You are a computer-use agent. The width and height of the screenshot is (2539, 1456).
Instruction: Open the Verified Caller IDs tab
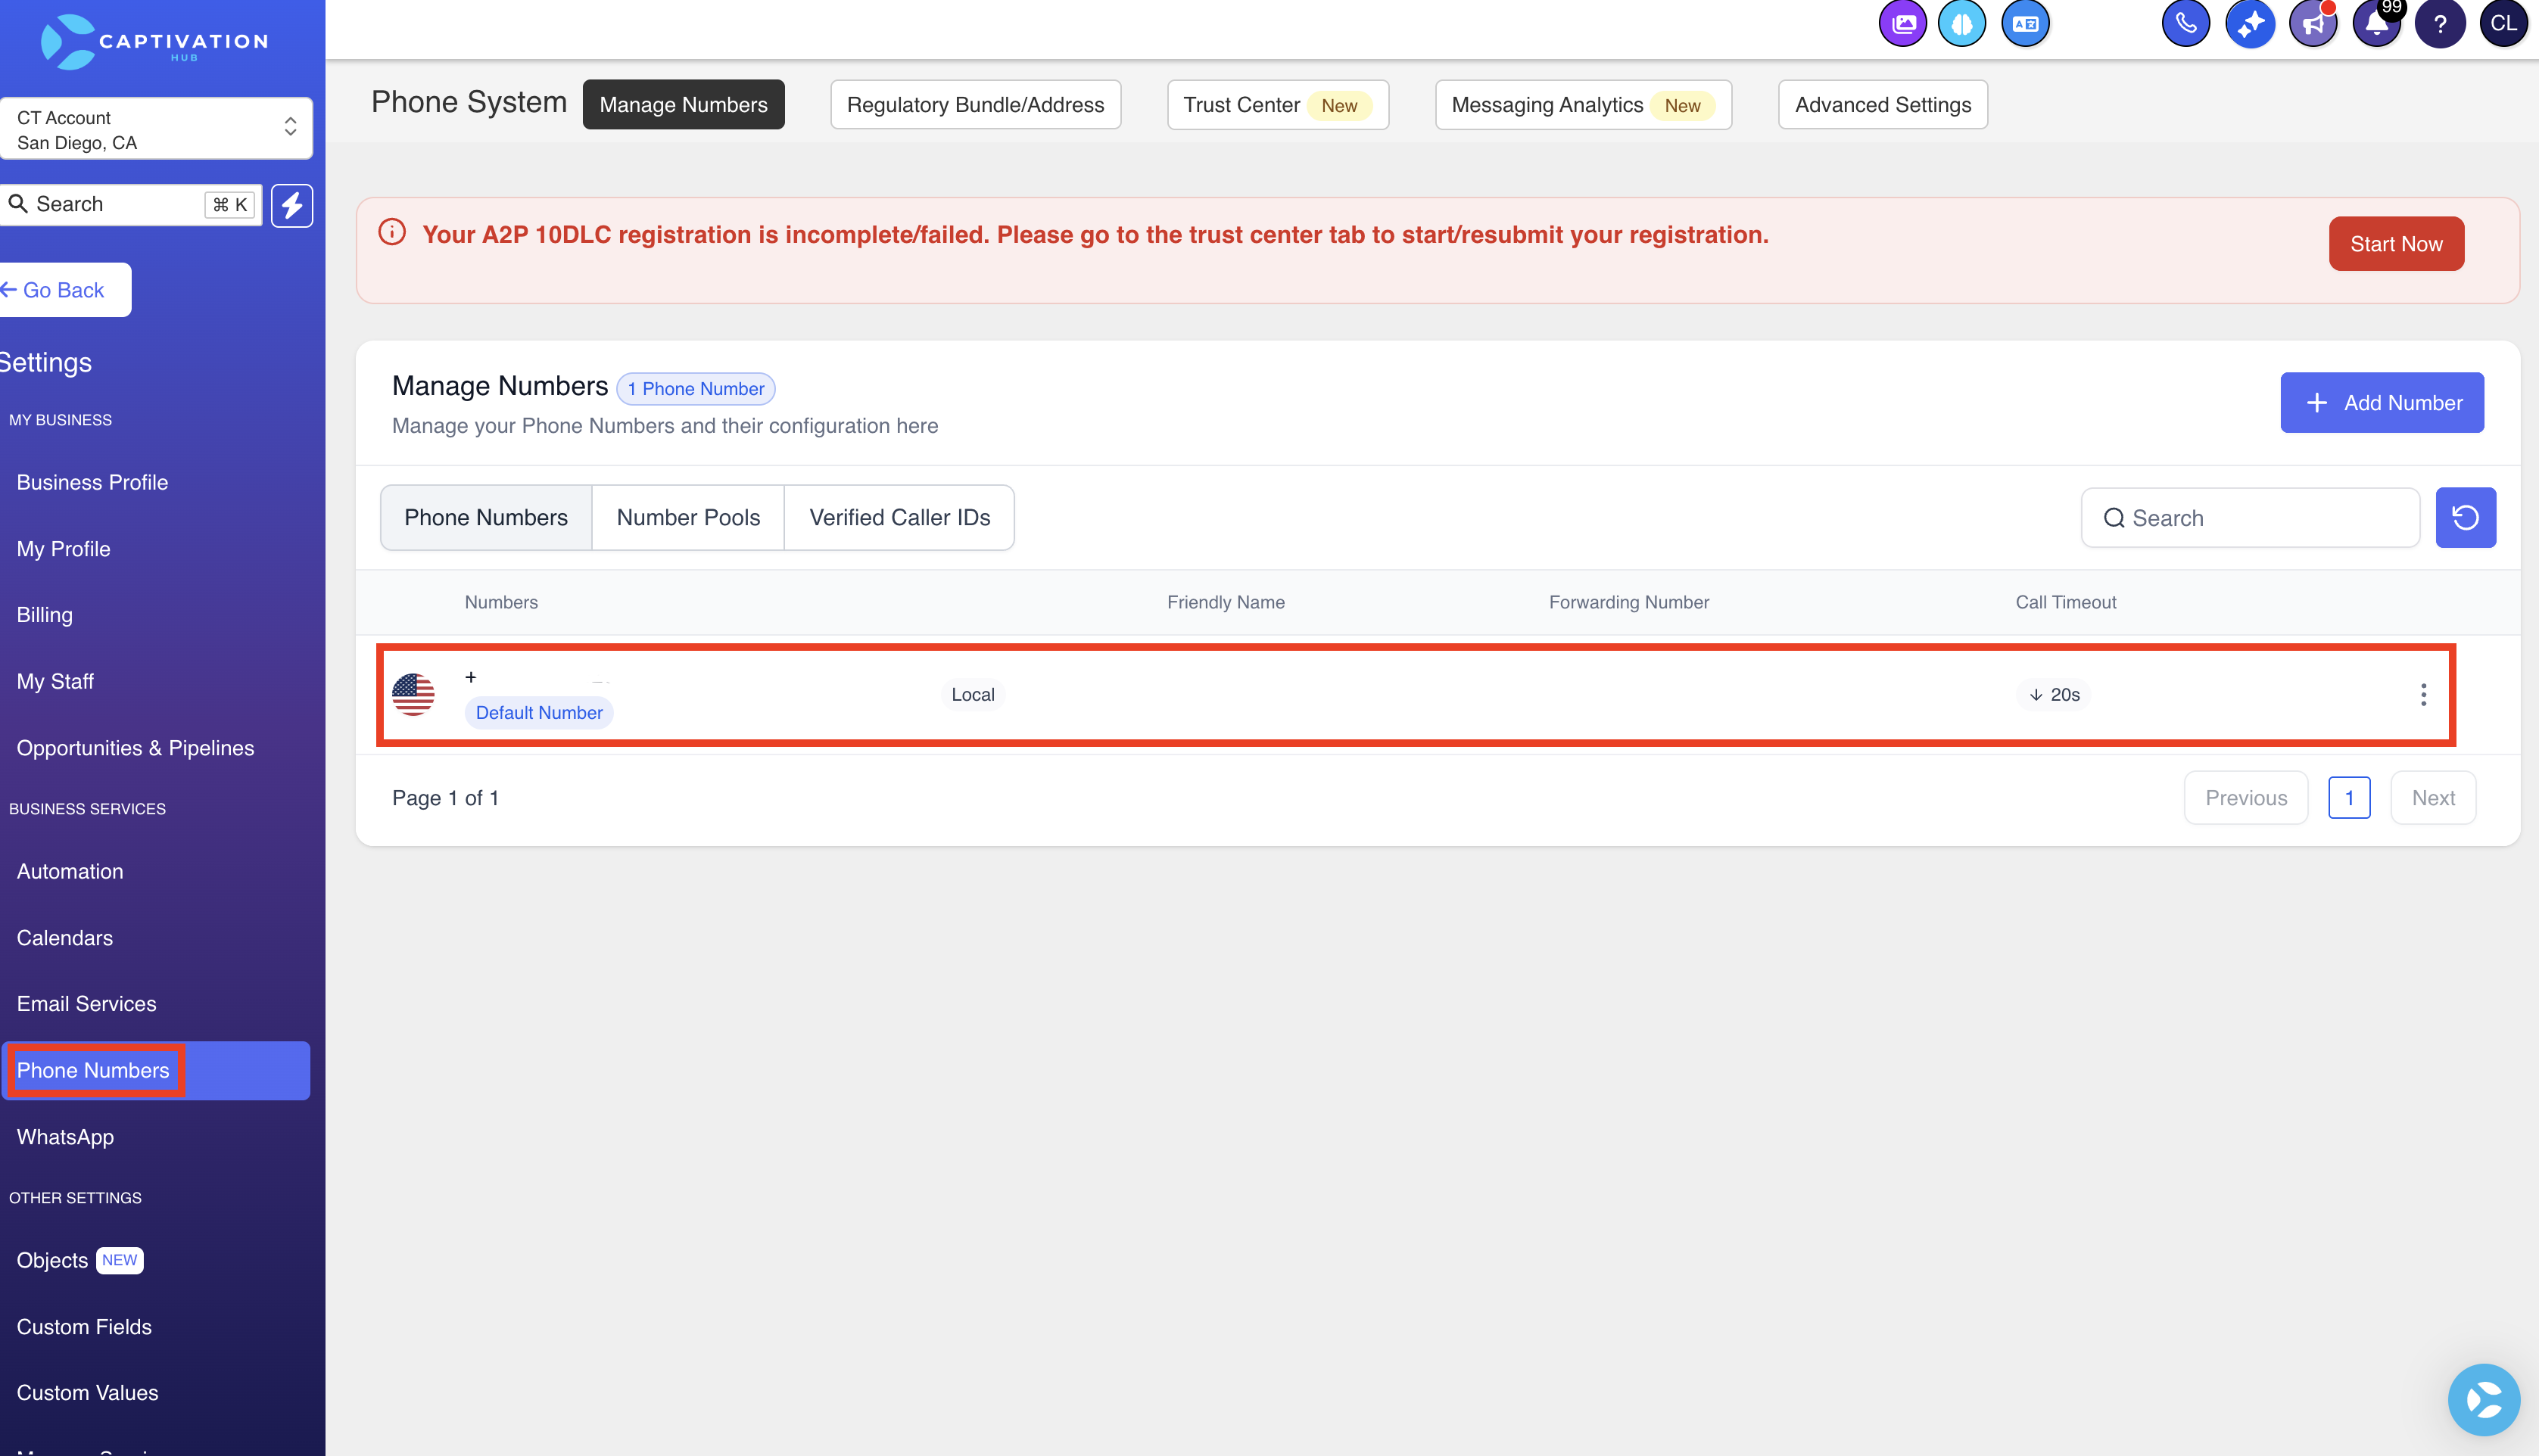[899, 517]
